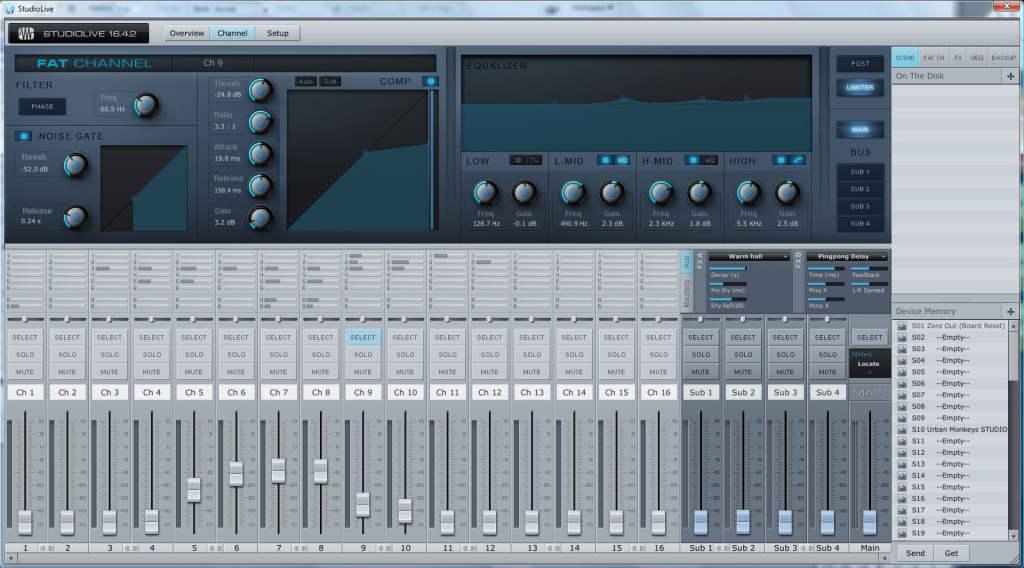Switch to the Channel tab
This screenshot has width=1024, height=568.
(232, 33)
